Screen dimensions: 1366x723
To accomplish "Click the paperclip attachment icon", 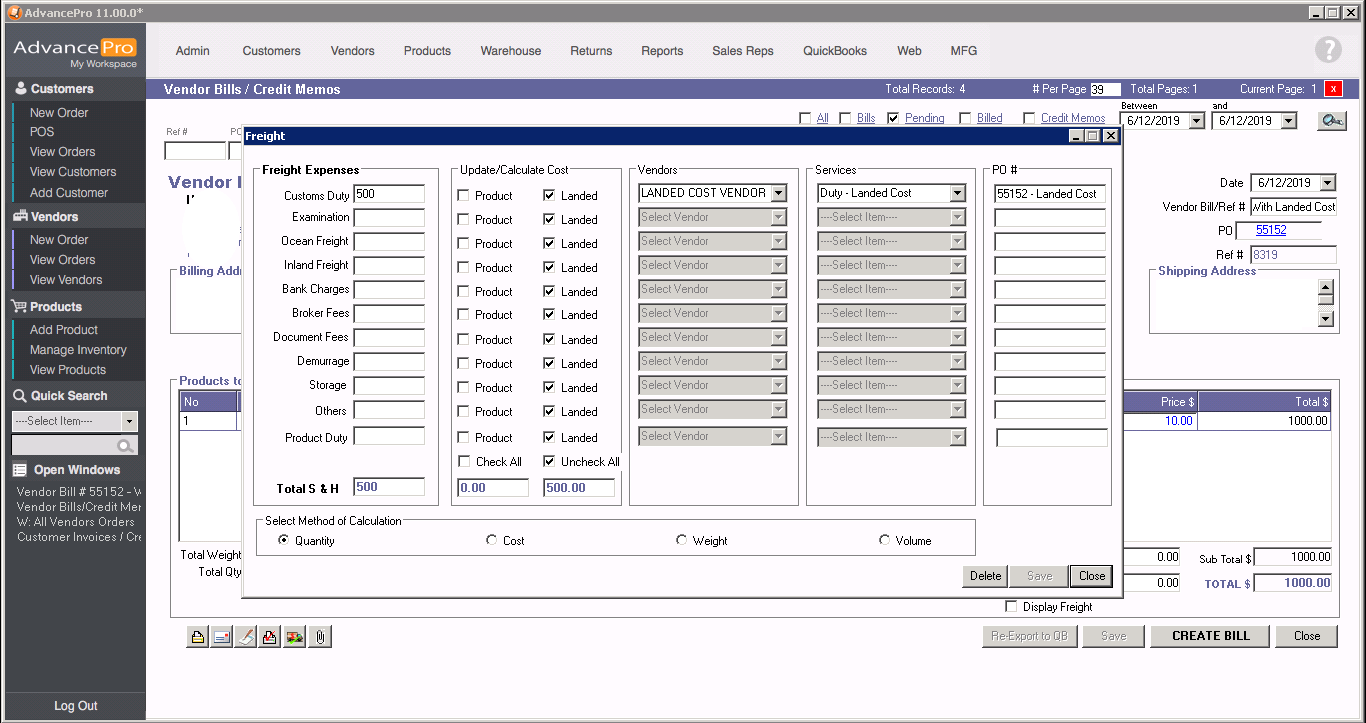I will [320, 637].
